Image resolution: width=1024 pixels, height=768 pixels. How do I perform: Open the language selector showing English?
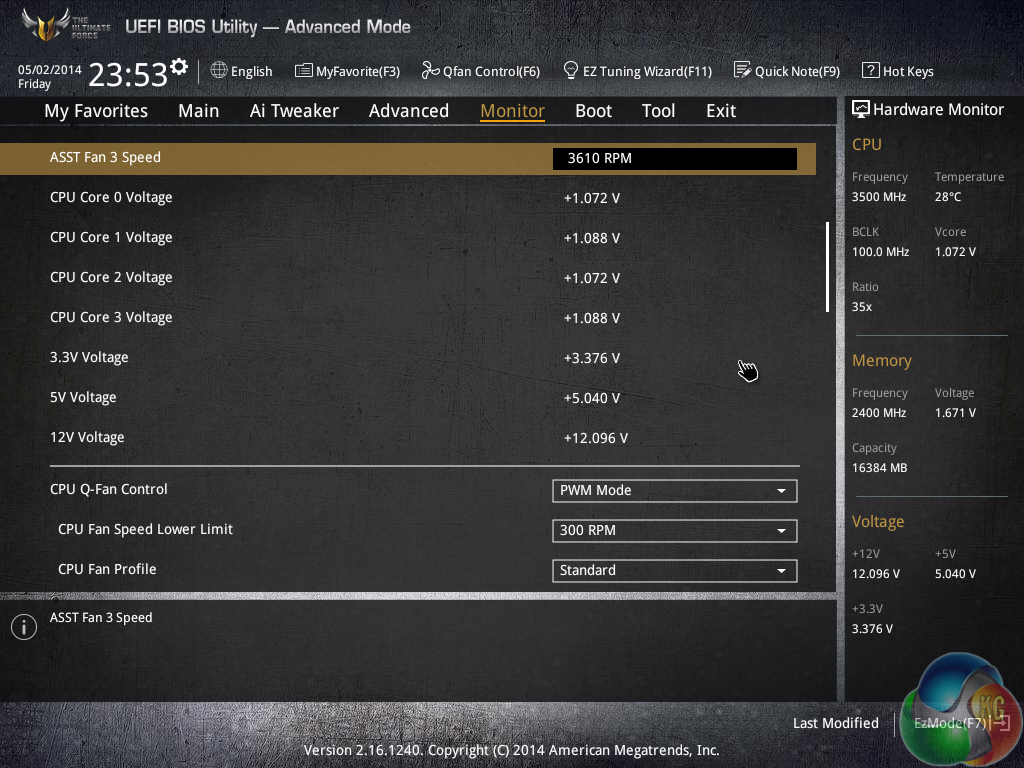[x=241, y=71]
